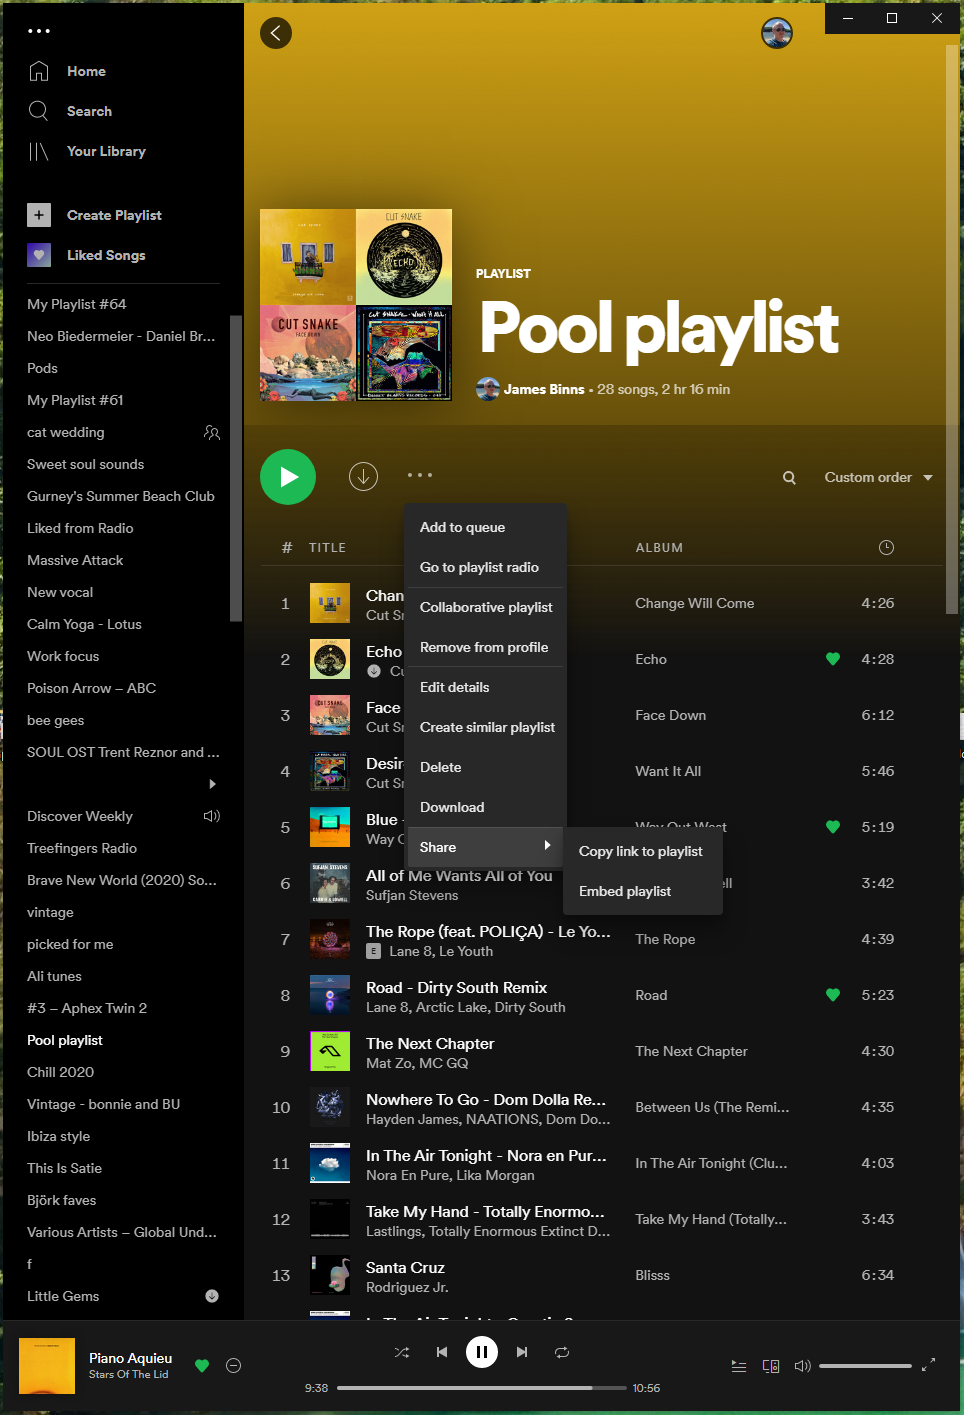Unlike the Piano Aquieu now playing track
This screenshot has width=964, height=1415.
202,1366
